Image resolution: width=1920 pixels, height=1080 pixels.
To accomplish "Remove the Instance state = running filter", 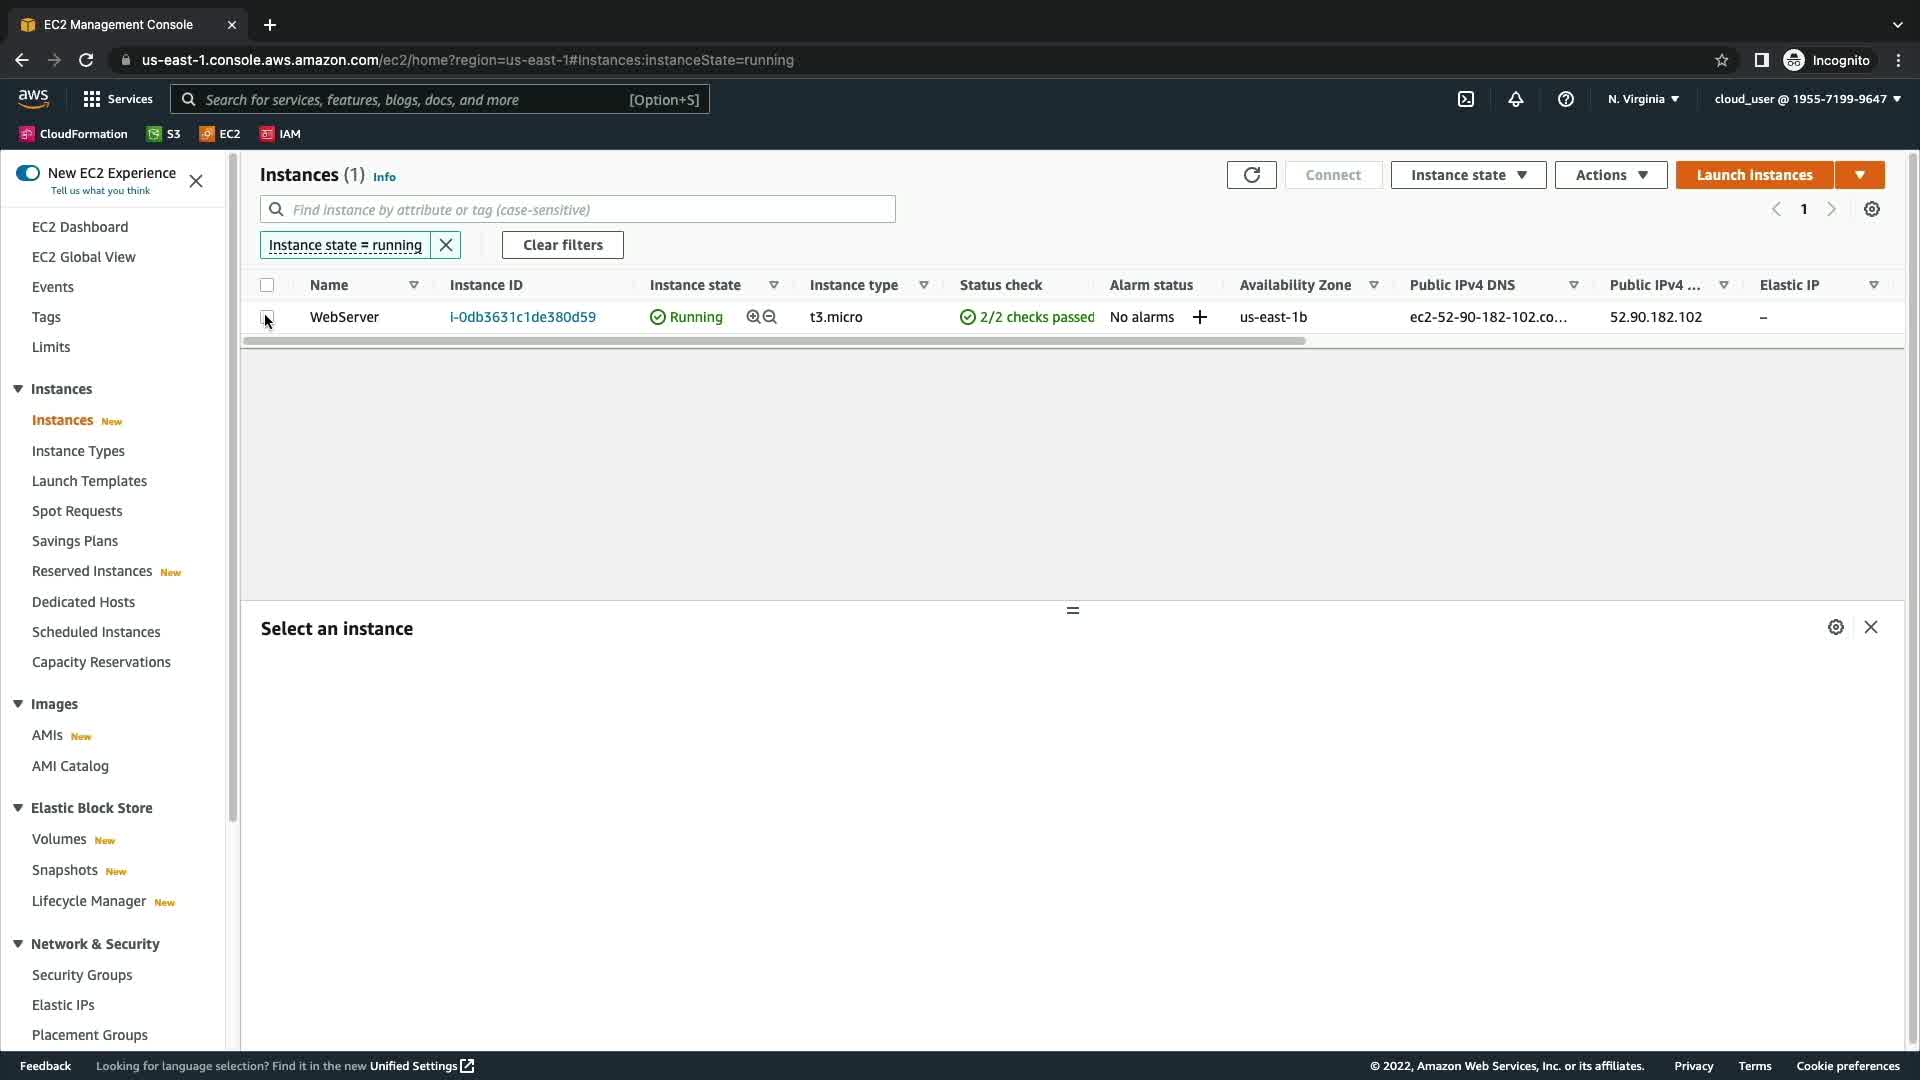I will point(446,245).
